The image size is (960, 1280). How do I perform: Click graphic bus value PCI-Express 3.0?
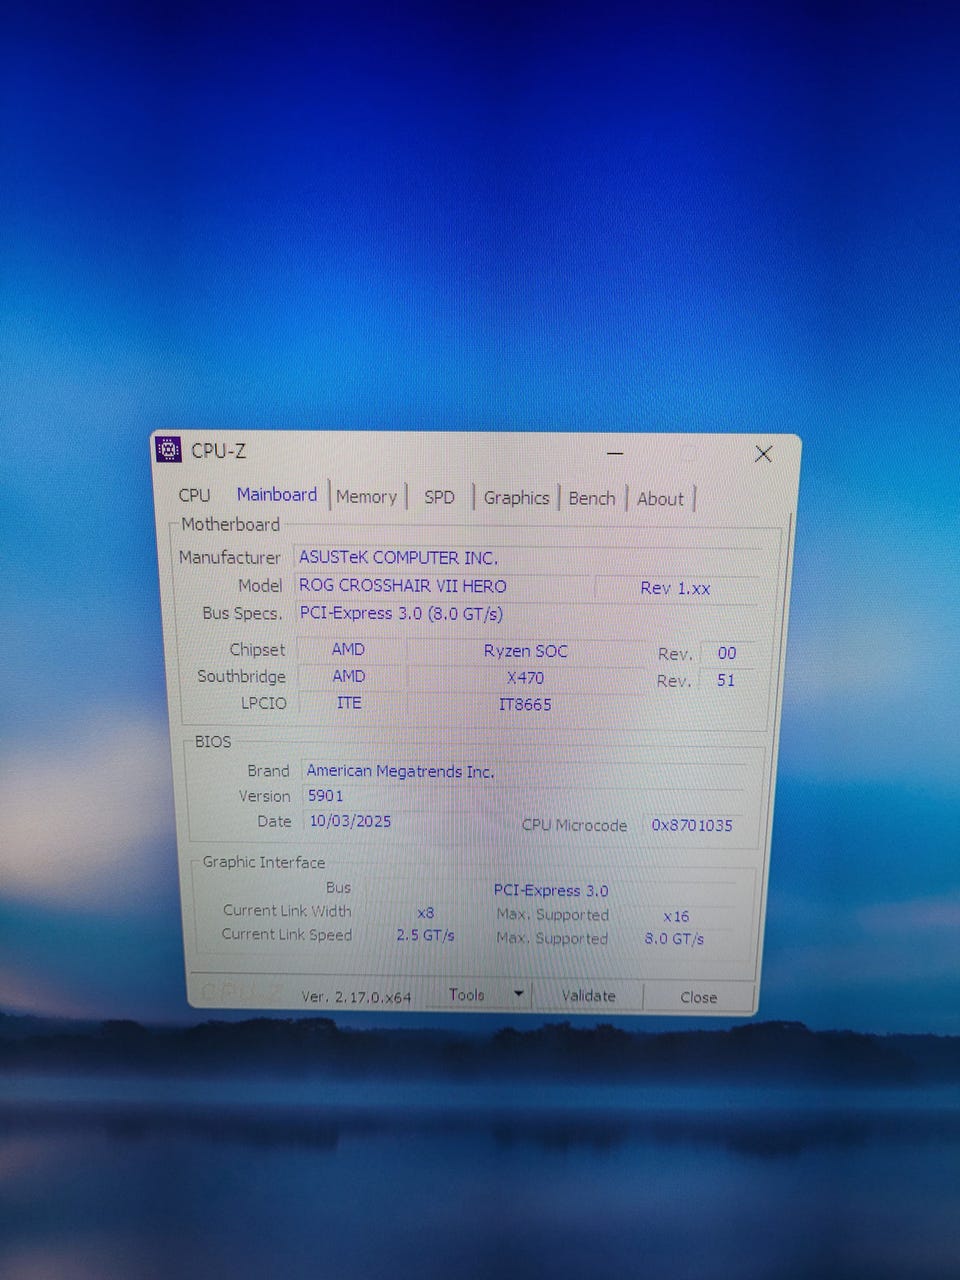551,890
